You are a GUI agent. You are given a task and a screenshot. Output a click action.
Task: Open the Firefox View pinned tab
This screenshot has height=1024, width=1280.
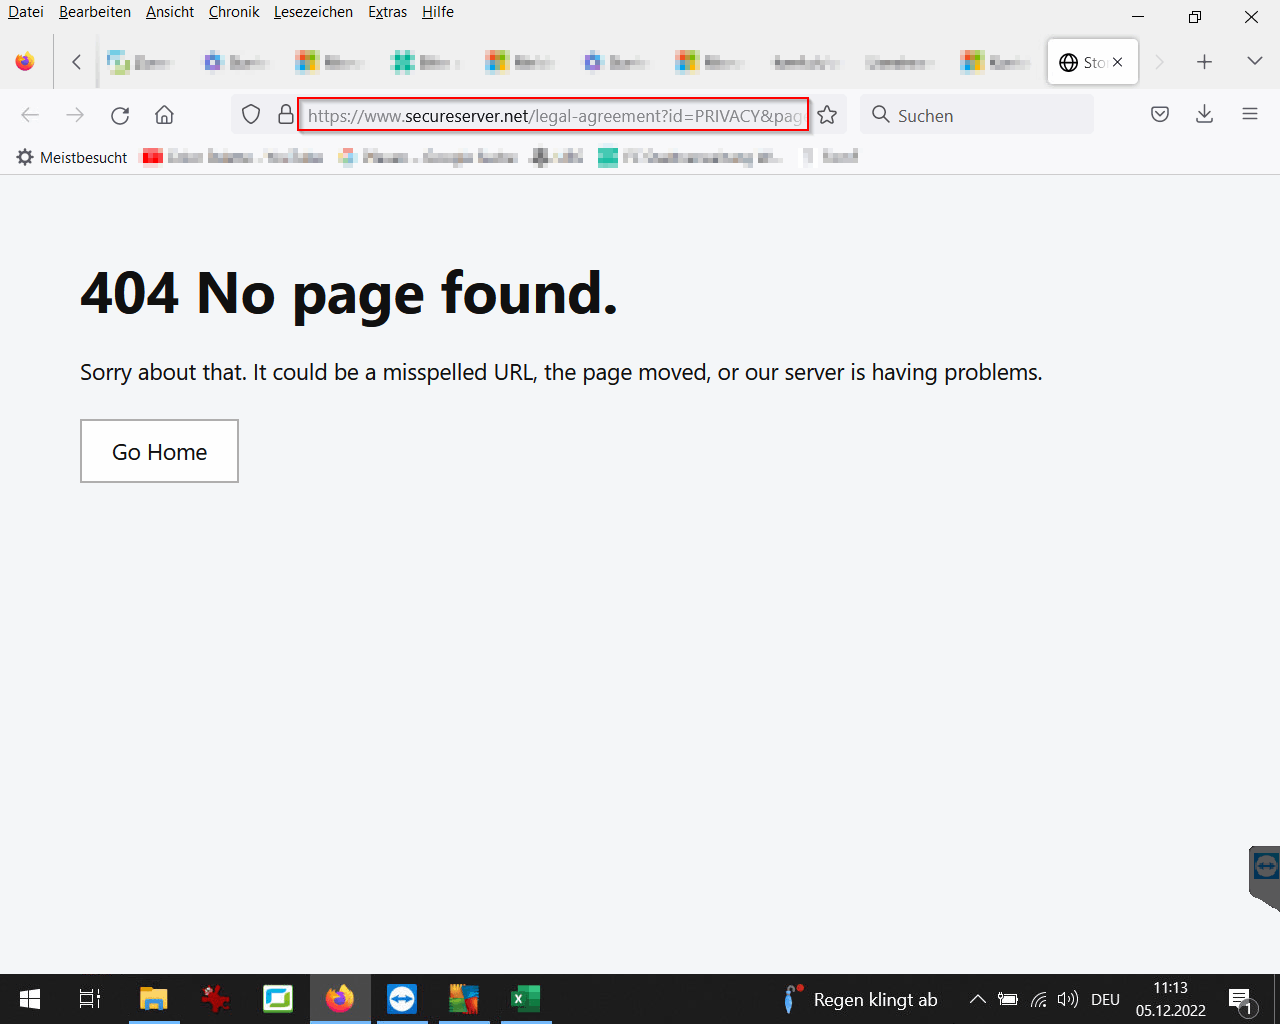[25, 62]
